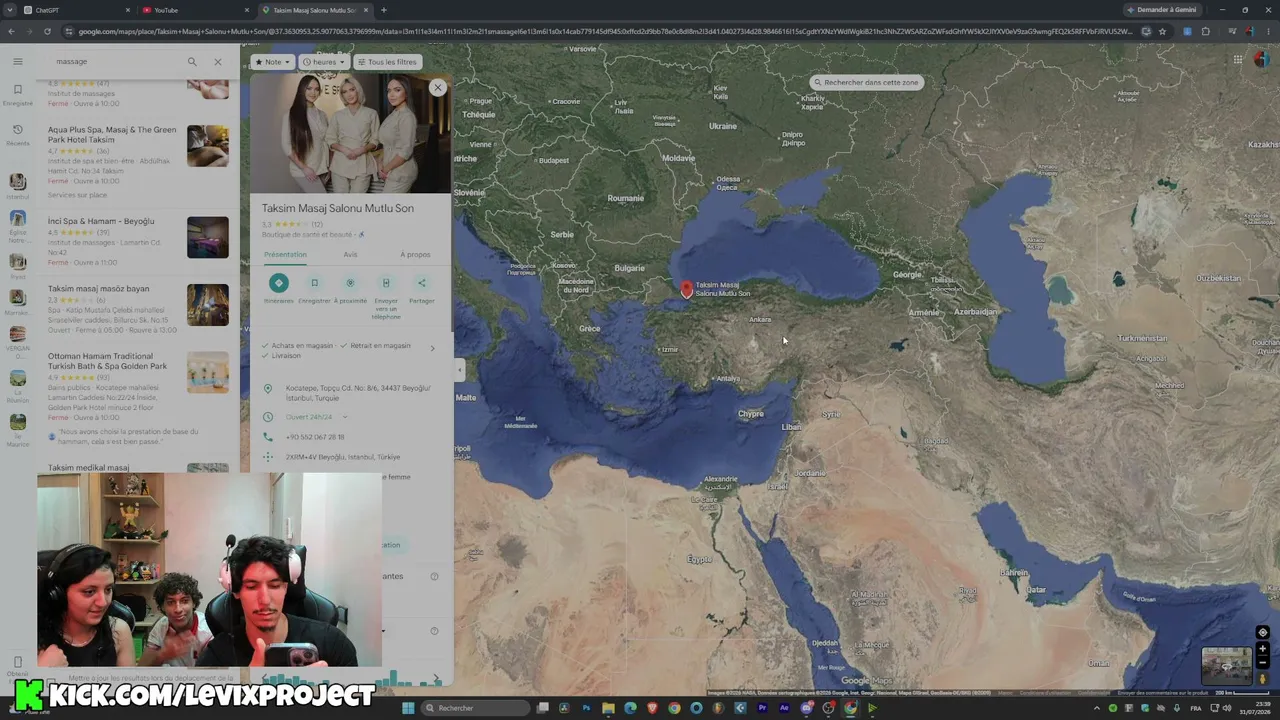
Task: Open Tous les filtres button
Action: pos(387,62)
